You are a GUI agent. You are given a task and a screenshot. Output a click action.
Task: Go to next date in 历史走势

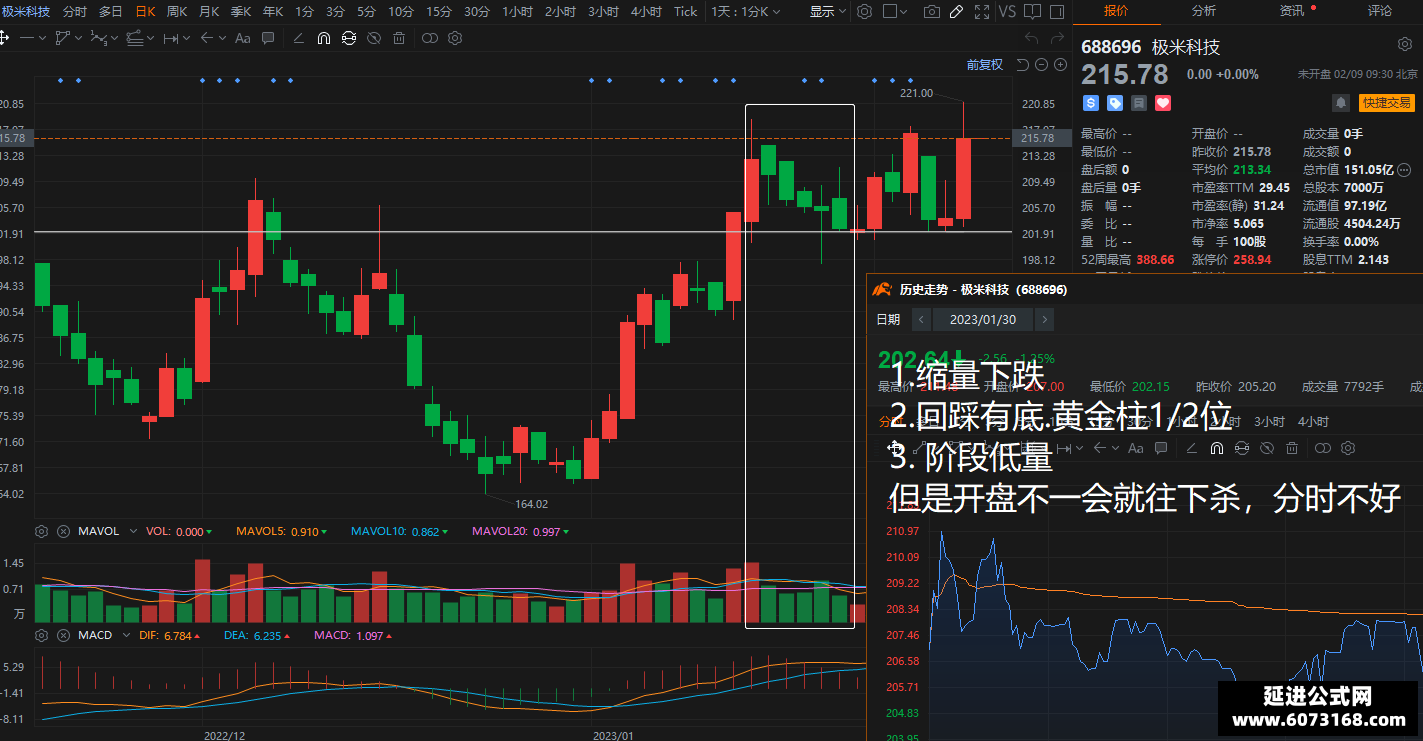coord(1044,320)
